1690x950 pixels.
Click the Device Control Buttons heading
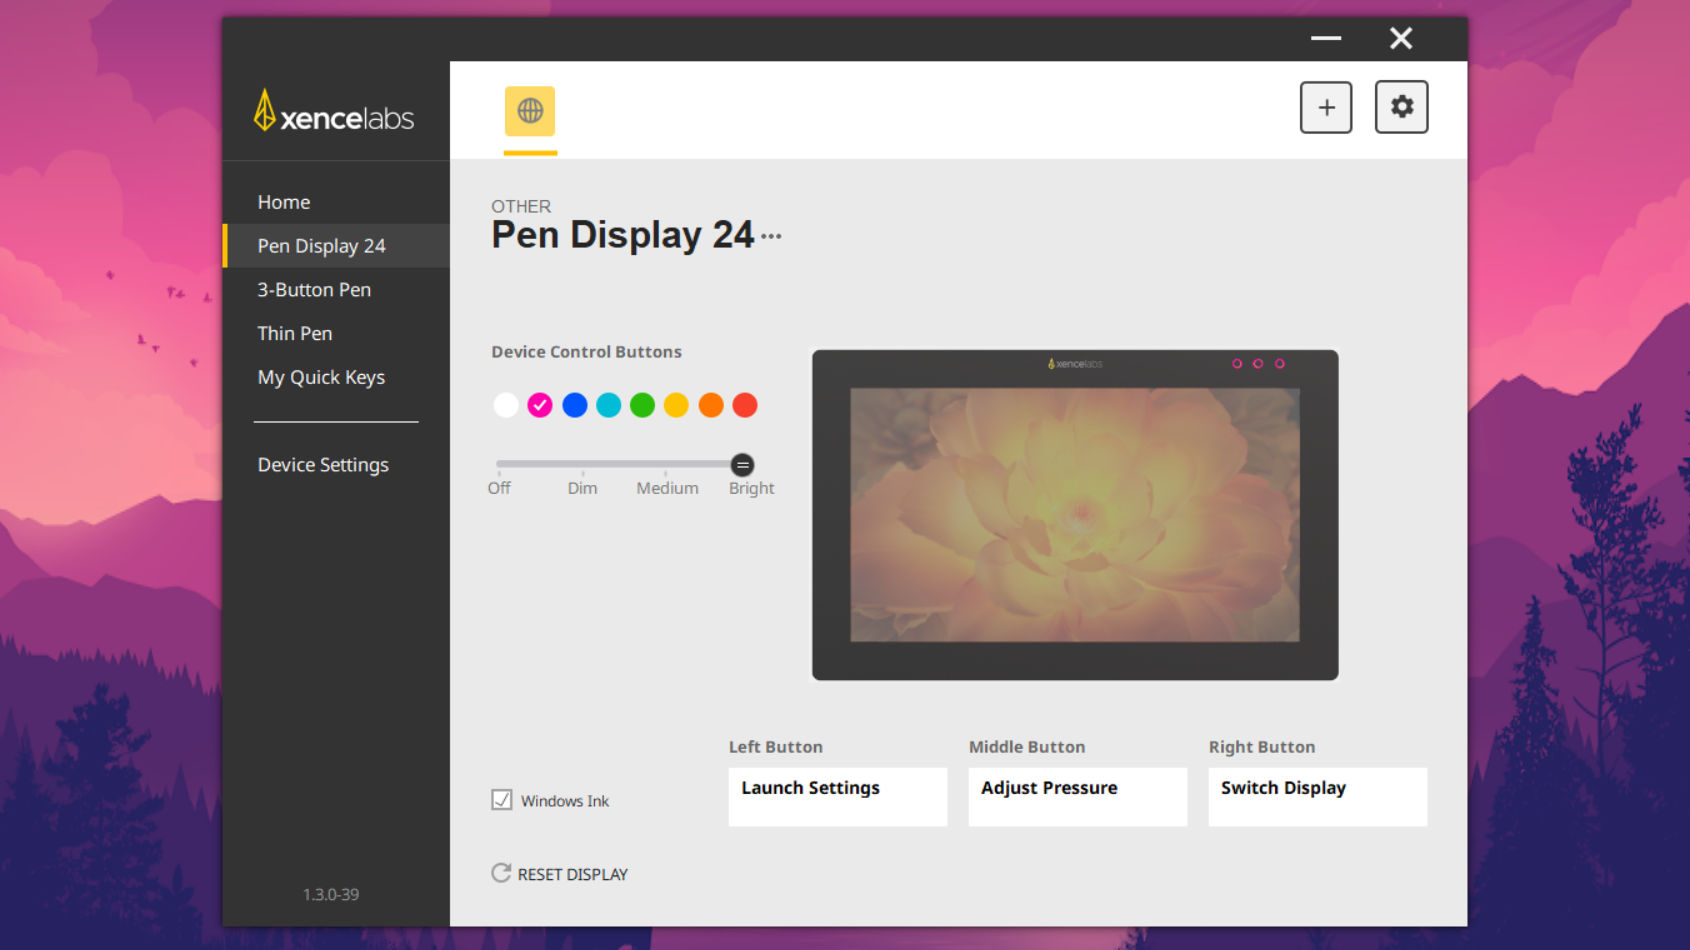(x=586, y=352)
